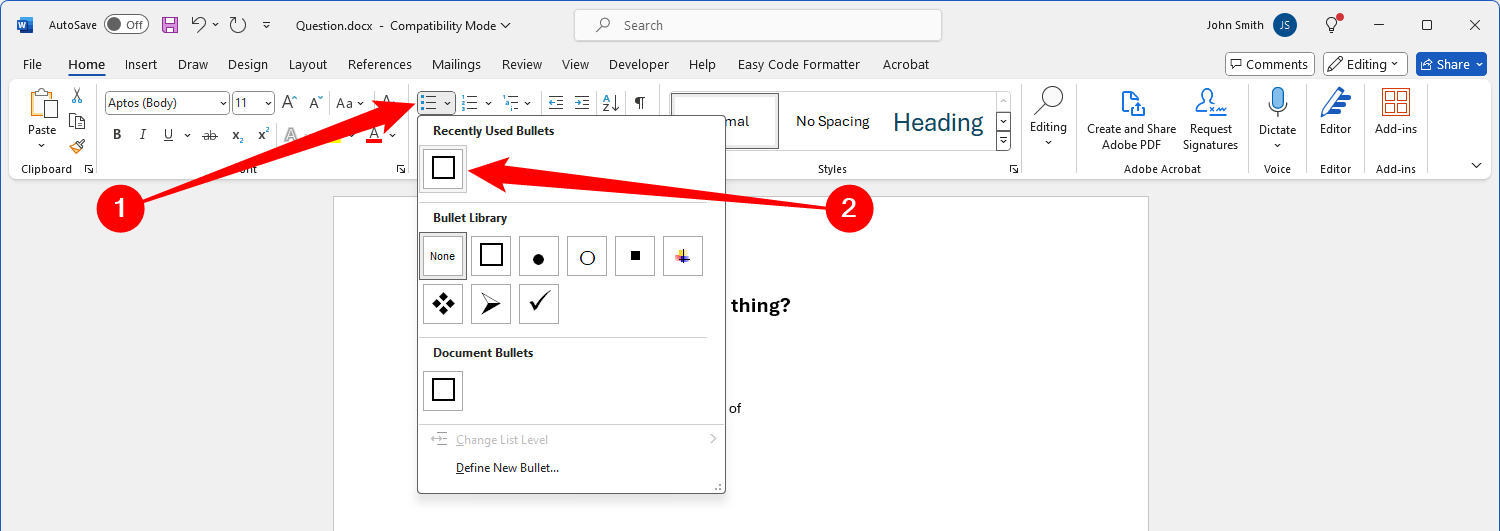Open the Editing mode dropdown
Image resolution: width=1500 pixels, height=531 pixels.
point(1365,64)
